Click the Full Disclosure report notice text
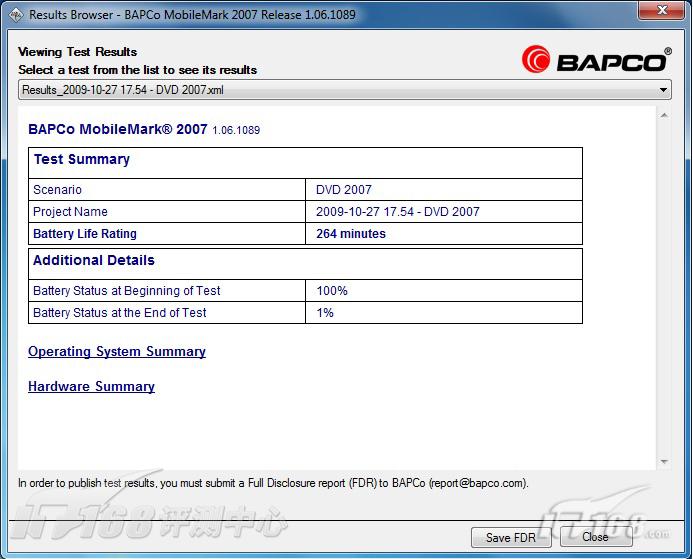This screenshot has height=559, width=693. click(x=273, y=483)
